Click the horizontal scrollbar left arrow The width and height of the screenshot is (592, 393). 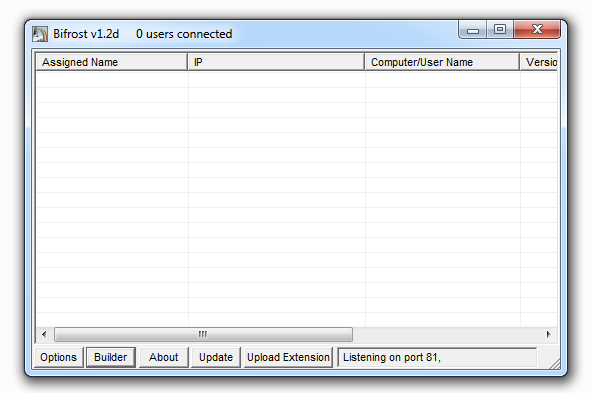point(44,334)
